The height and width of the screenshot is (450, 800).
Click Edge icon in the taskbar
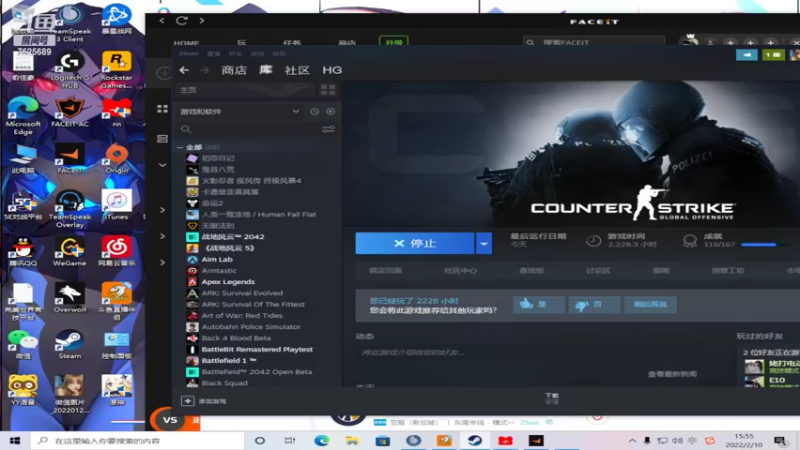coord(321,440)
